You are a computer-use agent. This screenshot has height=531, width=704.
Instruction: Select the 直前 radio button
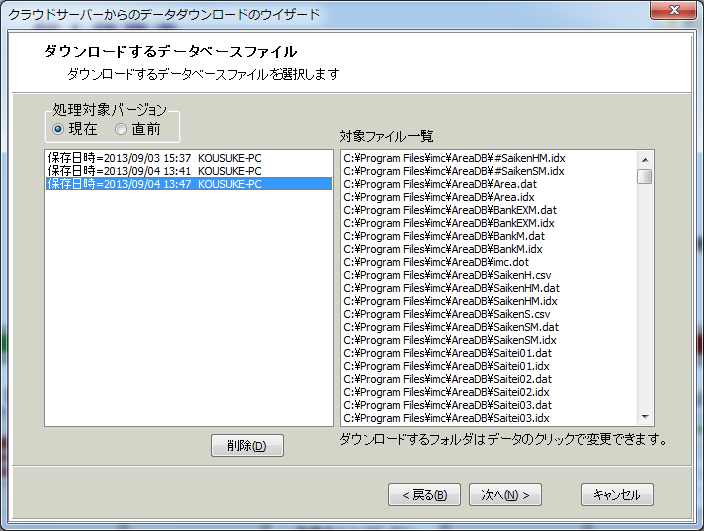pos(121,129)
